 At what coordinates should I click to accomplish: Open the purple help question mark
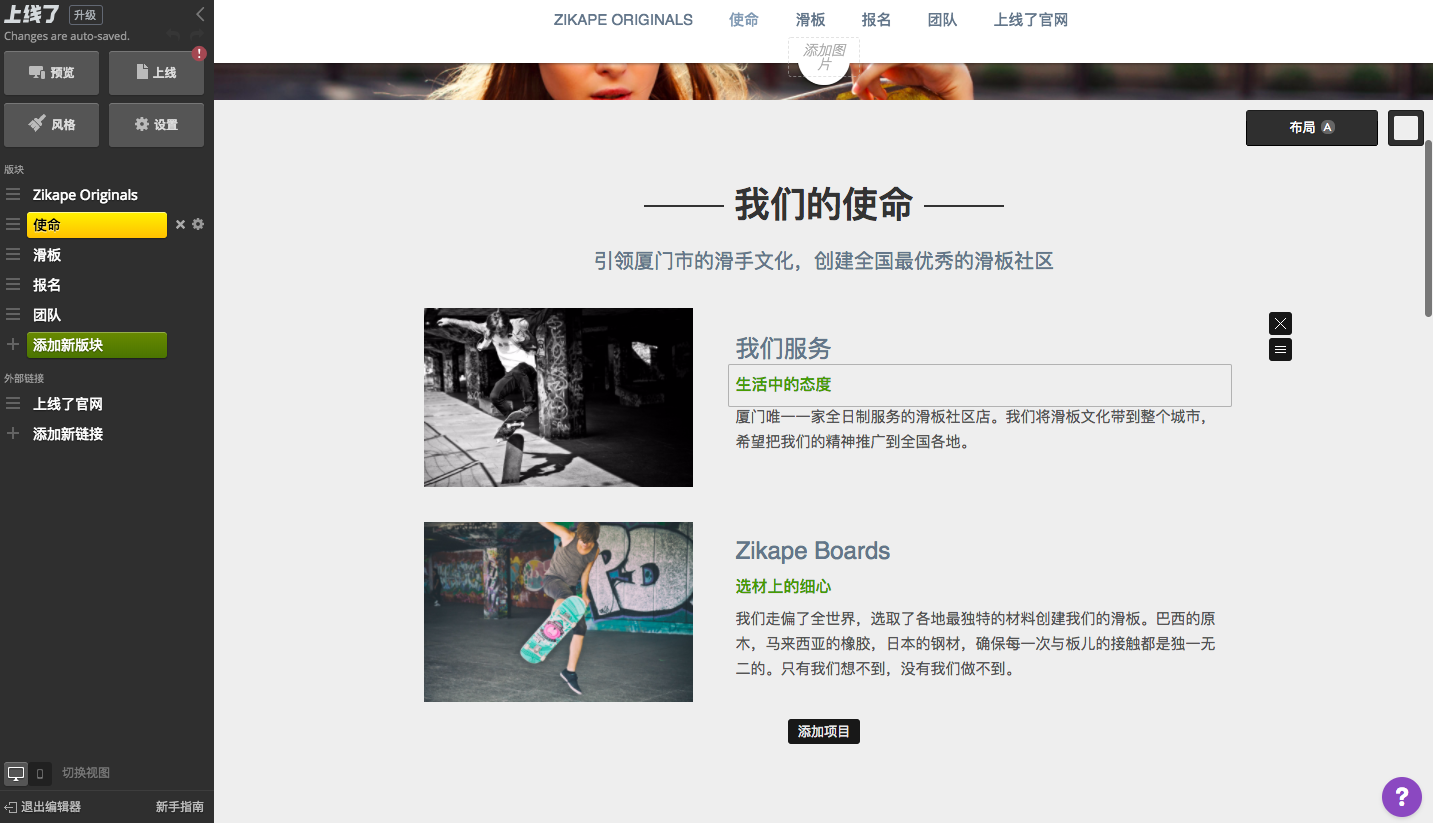pyautogui.click(x=1402, y=797)
